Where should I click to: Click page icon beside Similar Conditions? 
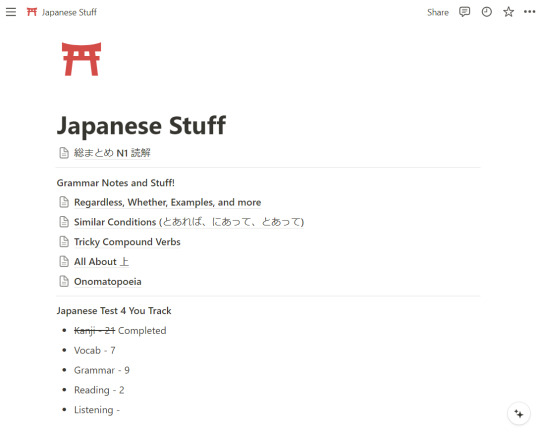(64, 222)
